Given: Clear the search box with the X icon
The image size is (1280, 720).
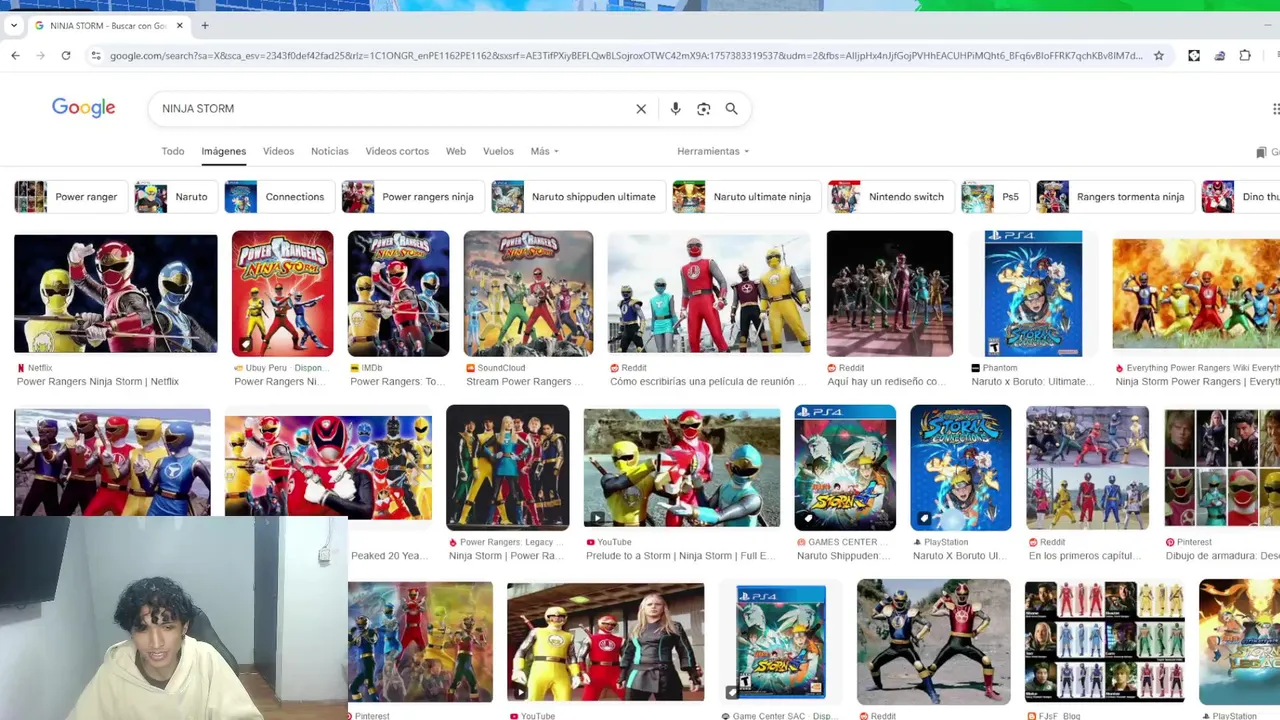Looking at the screenshot, I should tap(641, 109).
